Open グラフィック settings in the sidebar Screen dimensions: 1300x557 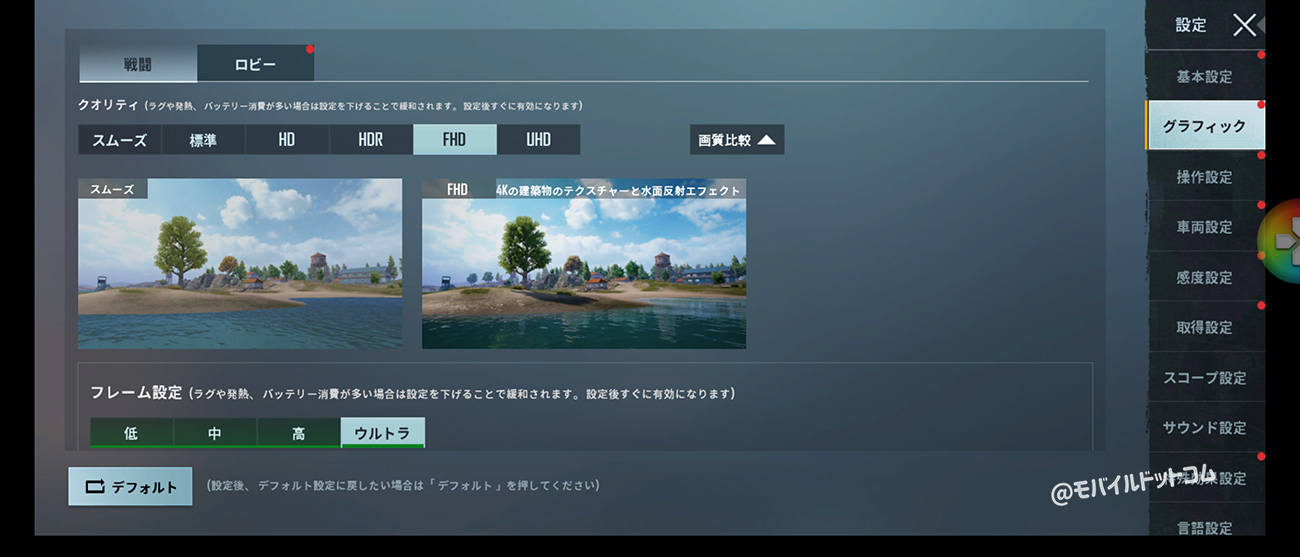click(x=1205, y=126)
